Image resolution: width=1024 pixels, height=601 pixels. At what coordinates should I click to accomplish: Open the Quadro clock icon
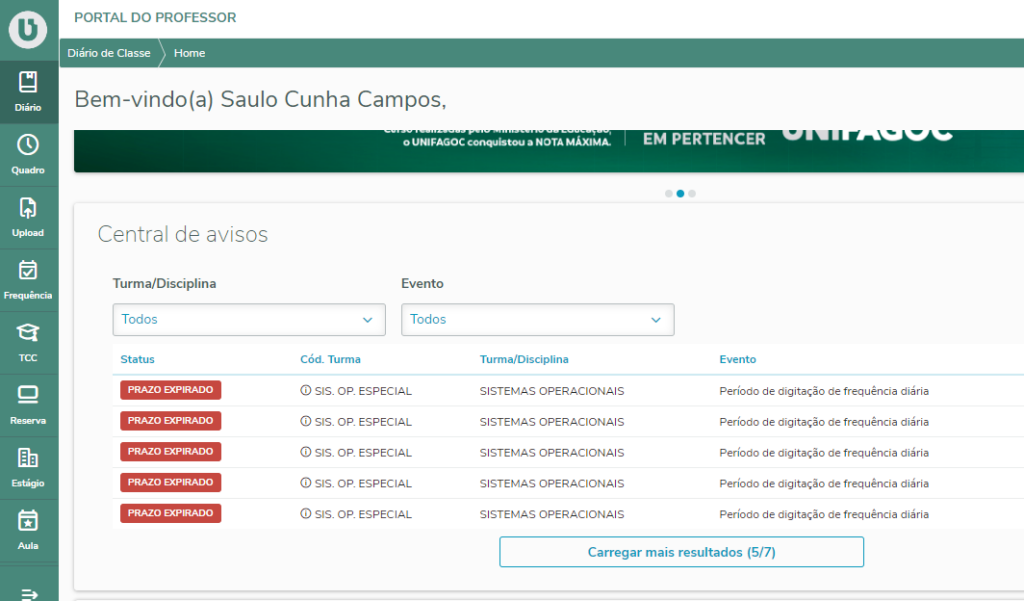28,146
